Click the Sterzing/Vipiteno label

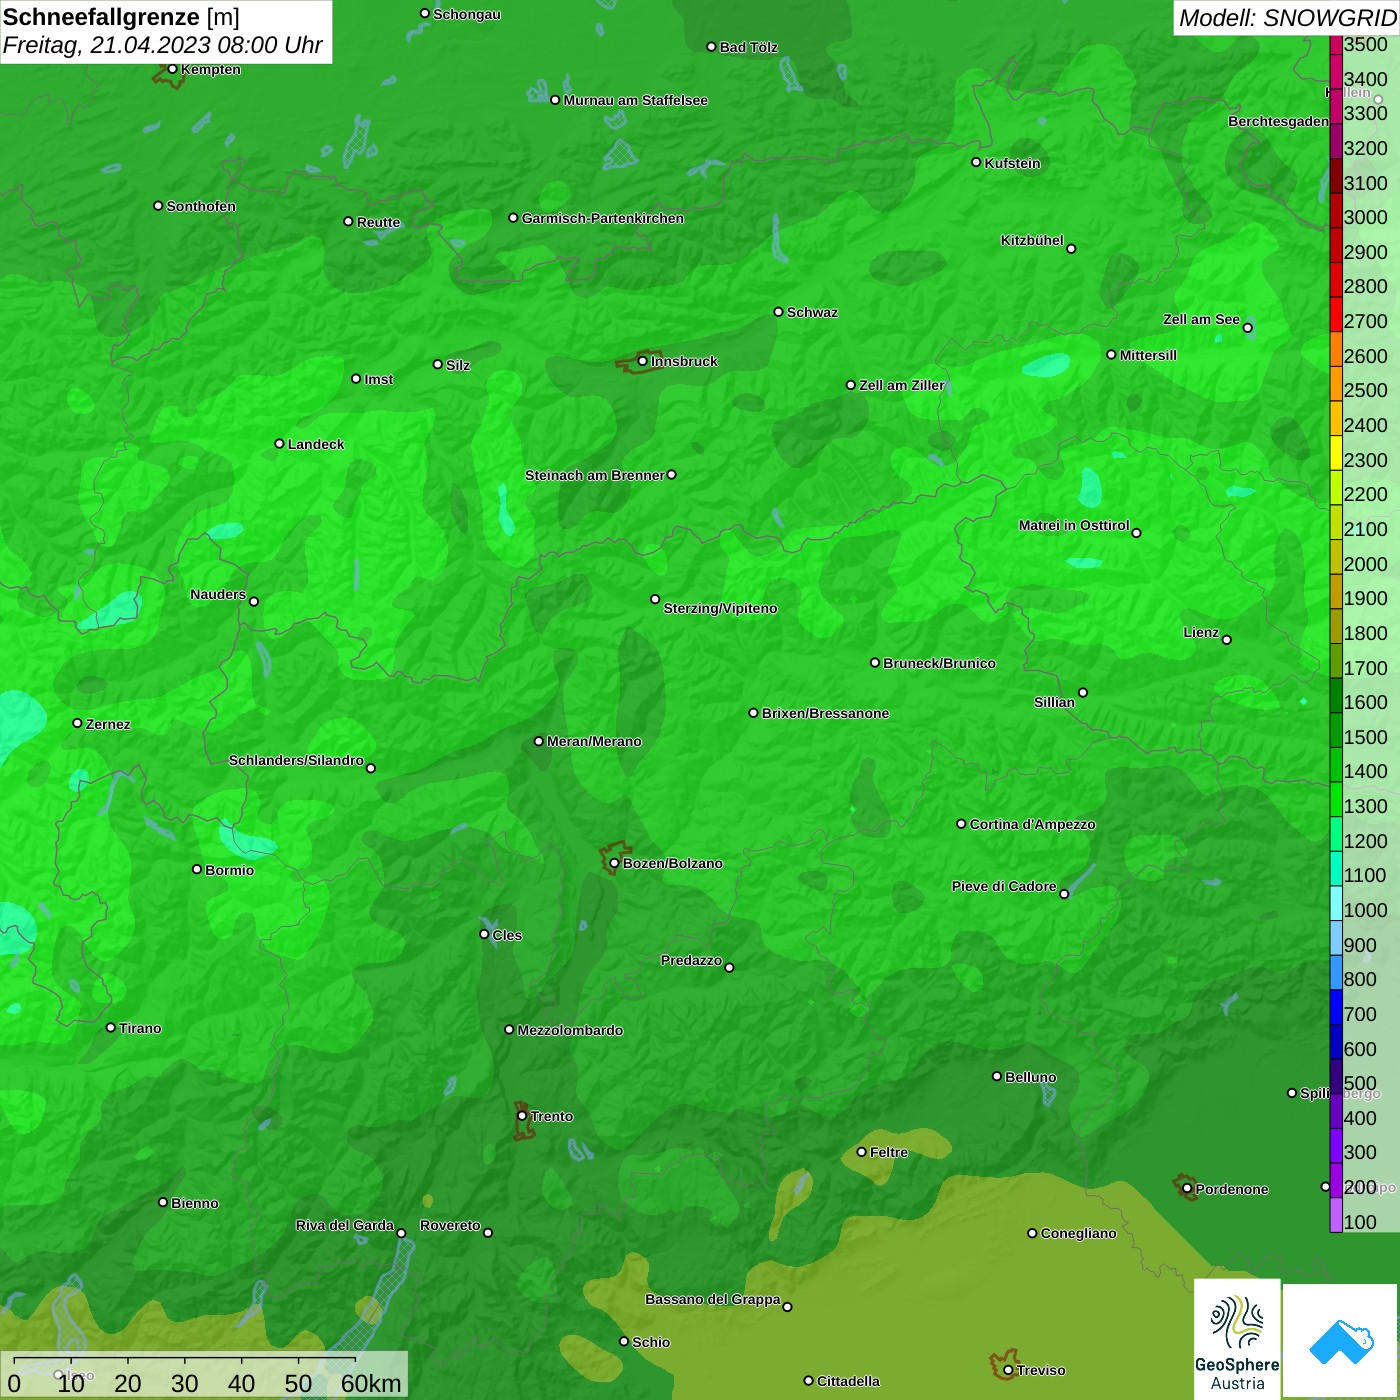(x=720, y=608)
